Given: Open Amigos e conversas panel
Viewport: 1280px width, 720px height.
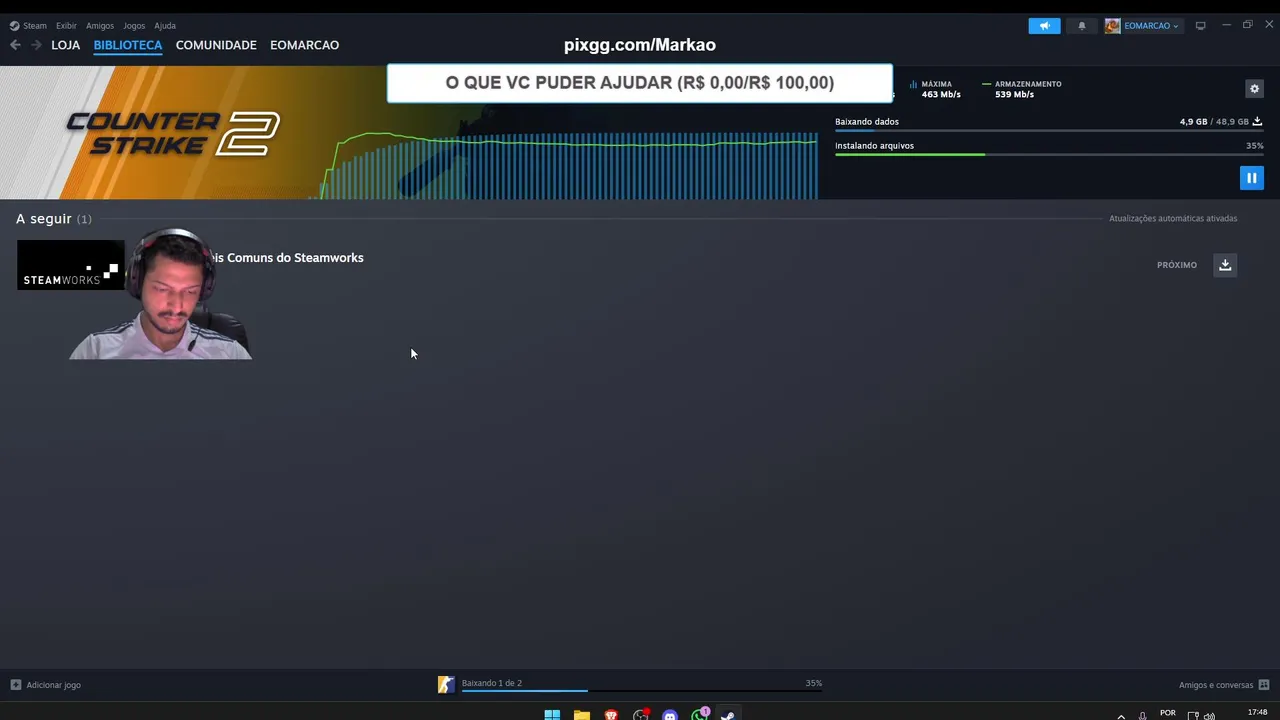Looking at the screenshot, I should [1224, 685].
